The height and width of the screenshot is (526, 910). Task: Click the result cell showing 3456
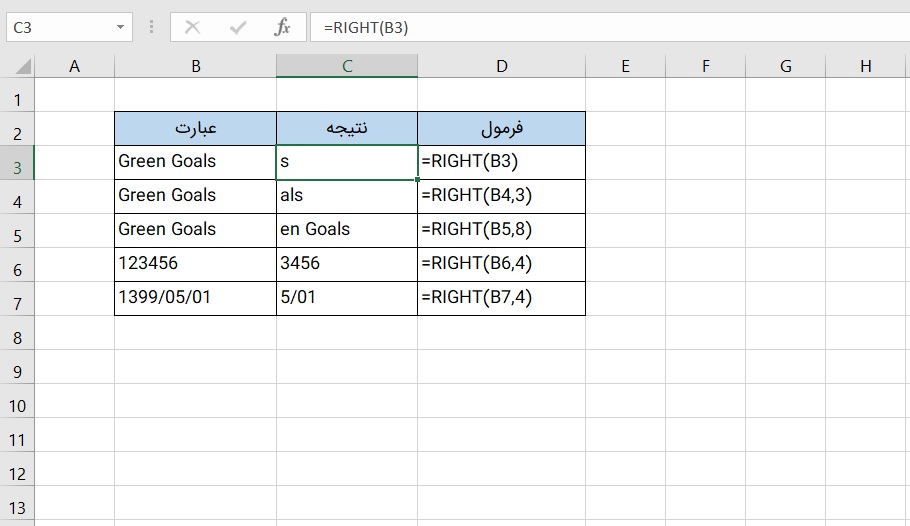click(347, 264)
